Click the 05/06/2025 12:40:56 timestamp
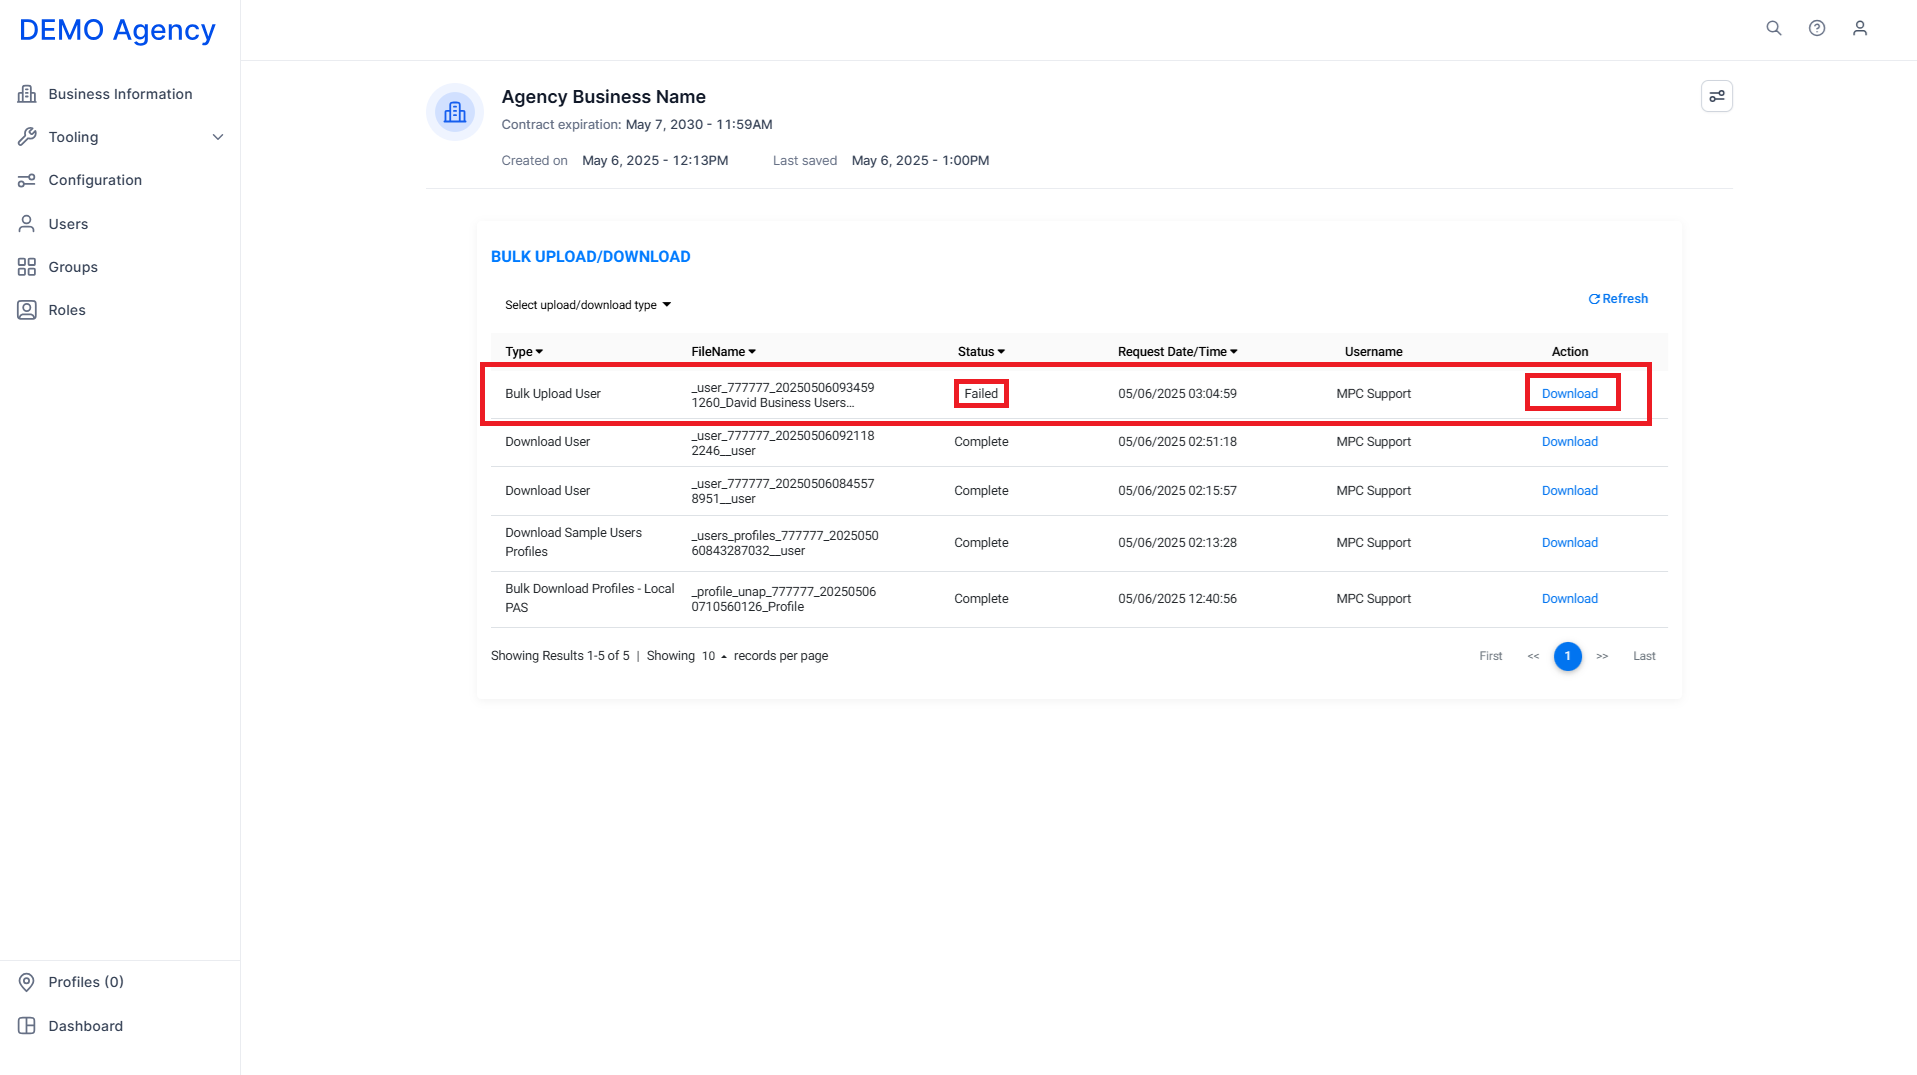Screen dimensions: 1917x1075 (x=1177, y=599)
